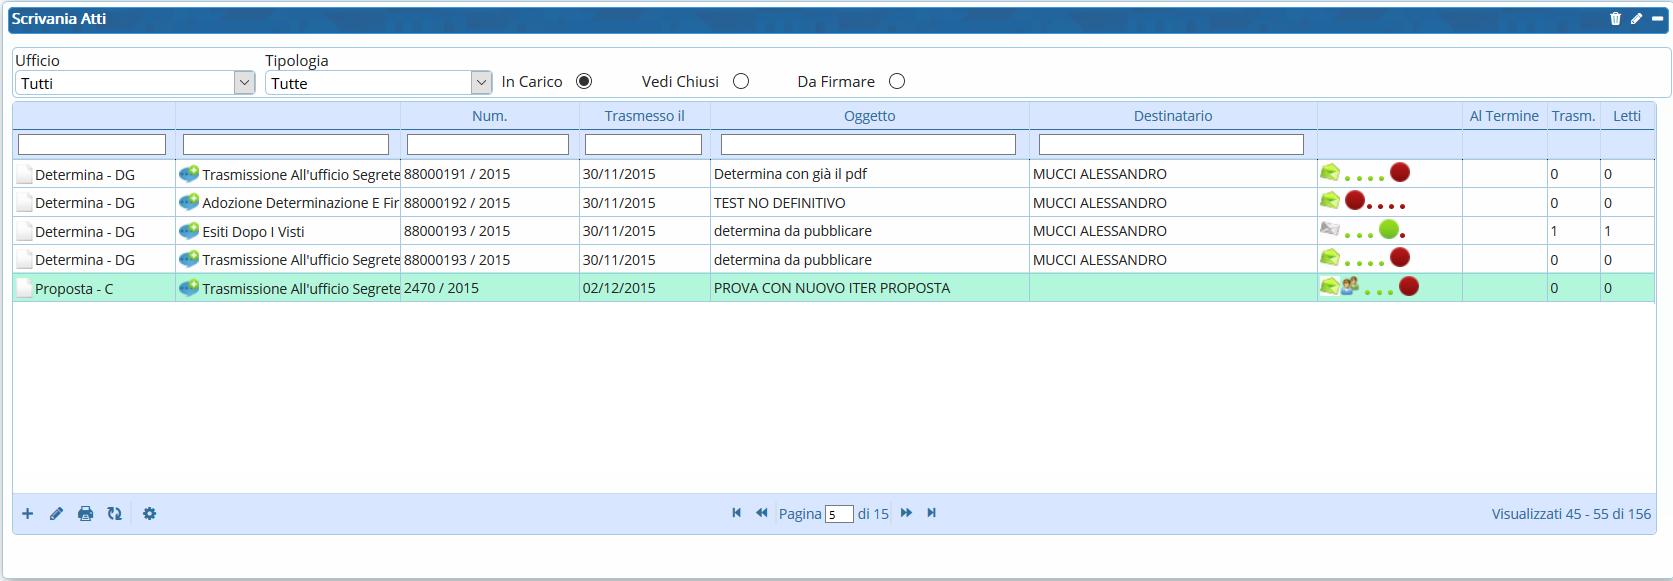Click the print icon in bottom toolbar
Image resolution: width=1673 pixels, height=581 pixels.
click(86, 514)
